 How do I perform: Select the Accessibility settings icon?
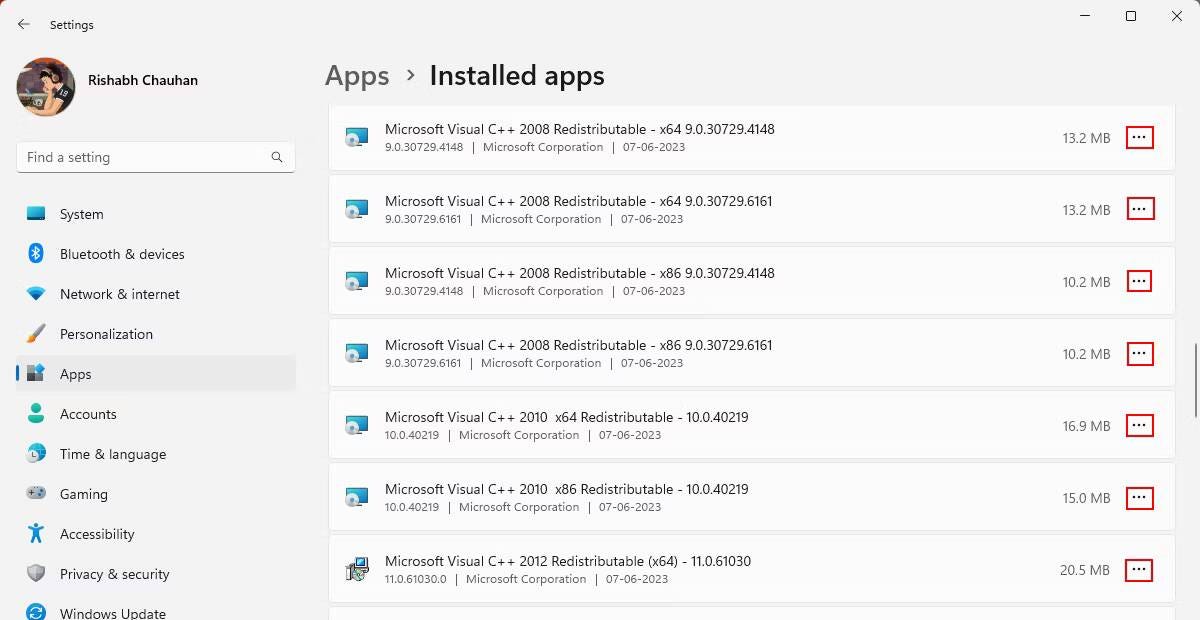coord(36,534)
